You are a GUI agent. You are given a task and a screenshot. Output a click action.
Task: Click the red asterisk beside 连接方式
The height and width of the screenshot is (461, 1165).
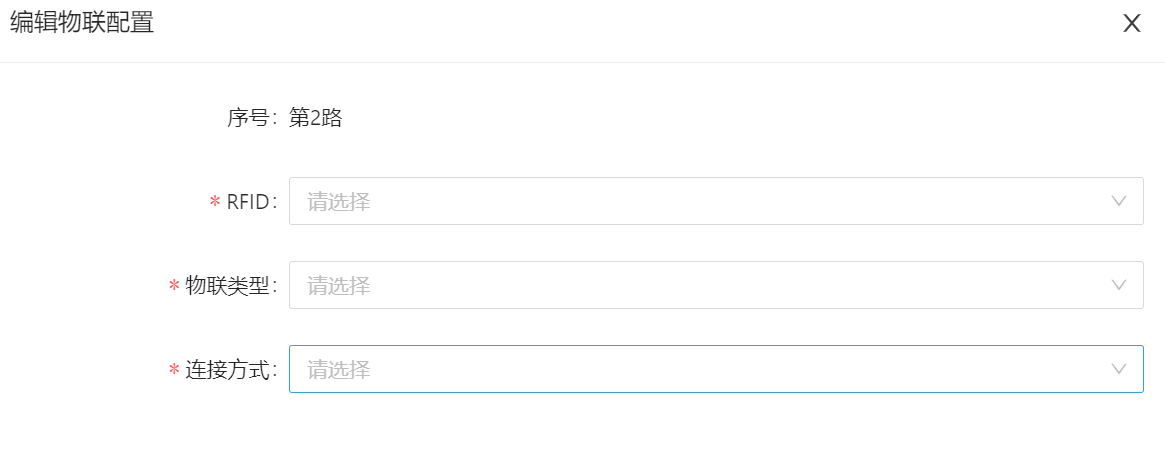tap(174, 371)
